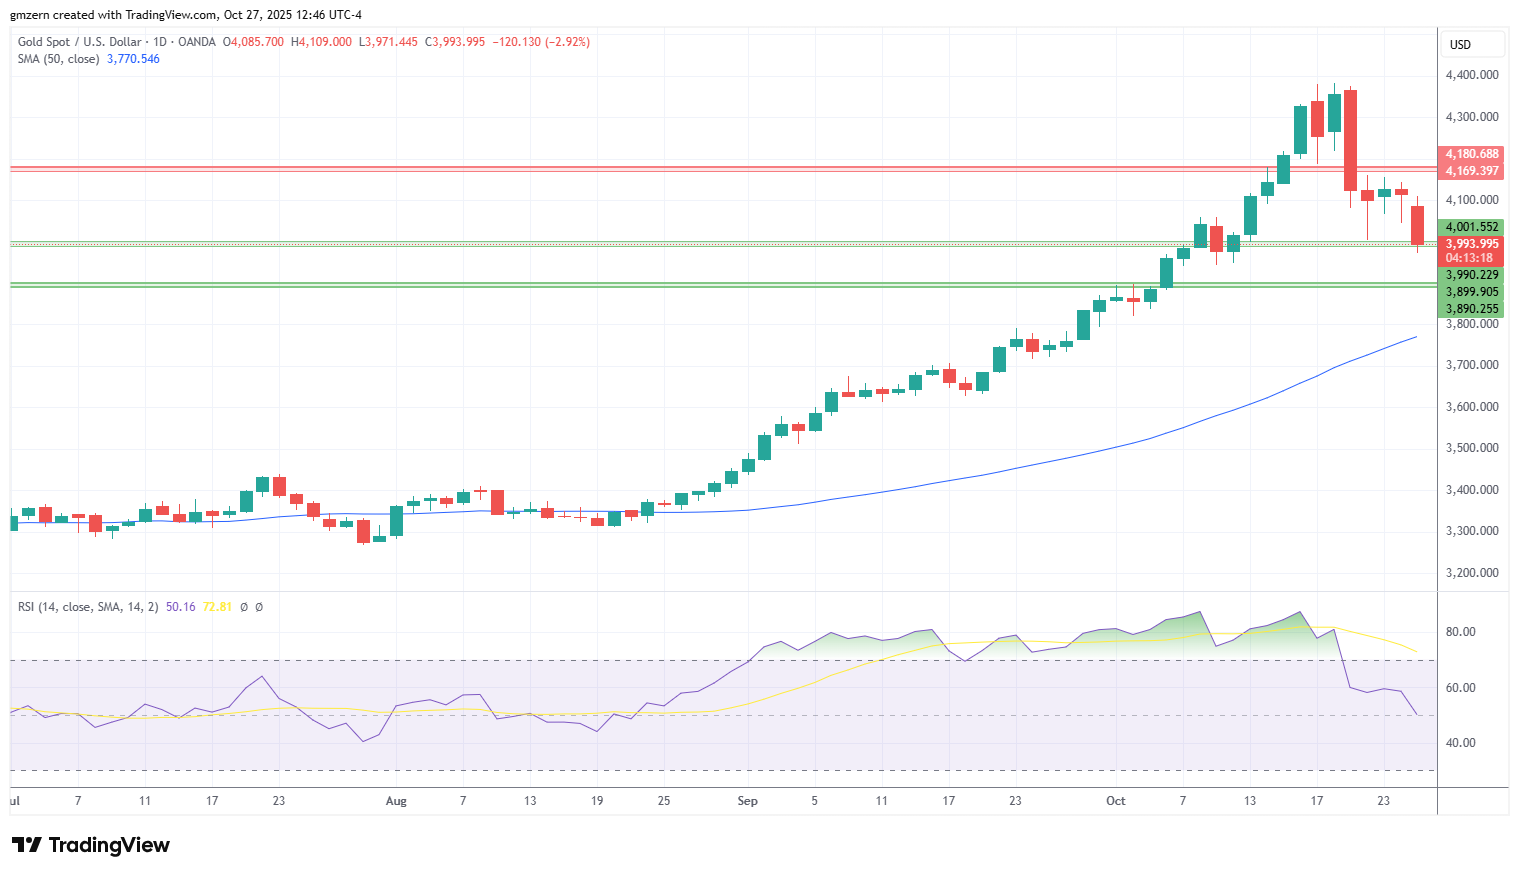Click the 4,400.000 price axis label

[x=1472, y=75]
